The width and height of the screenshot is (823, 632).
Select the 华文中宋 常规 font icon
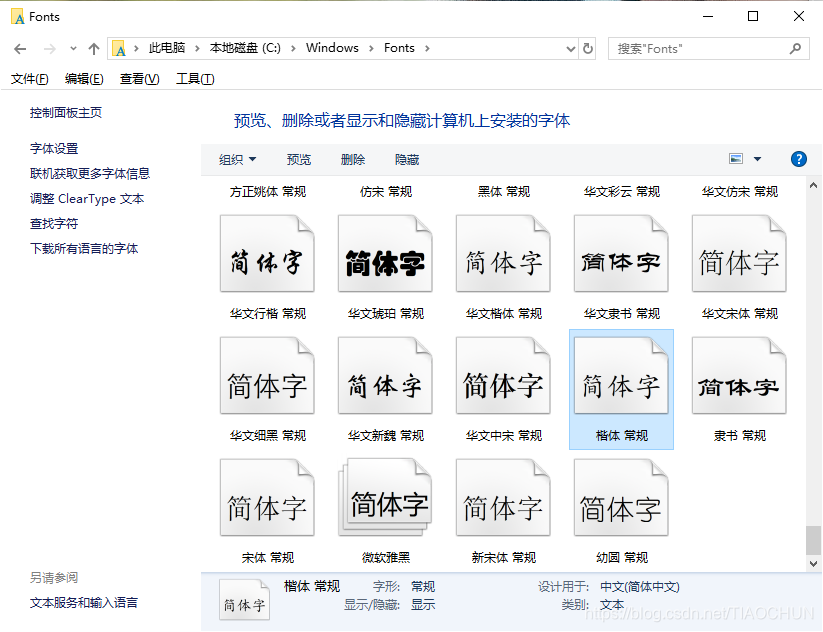[x=503, y=375]
